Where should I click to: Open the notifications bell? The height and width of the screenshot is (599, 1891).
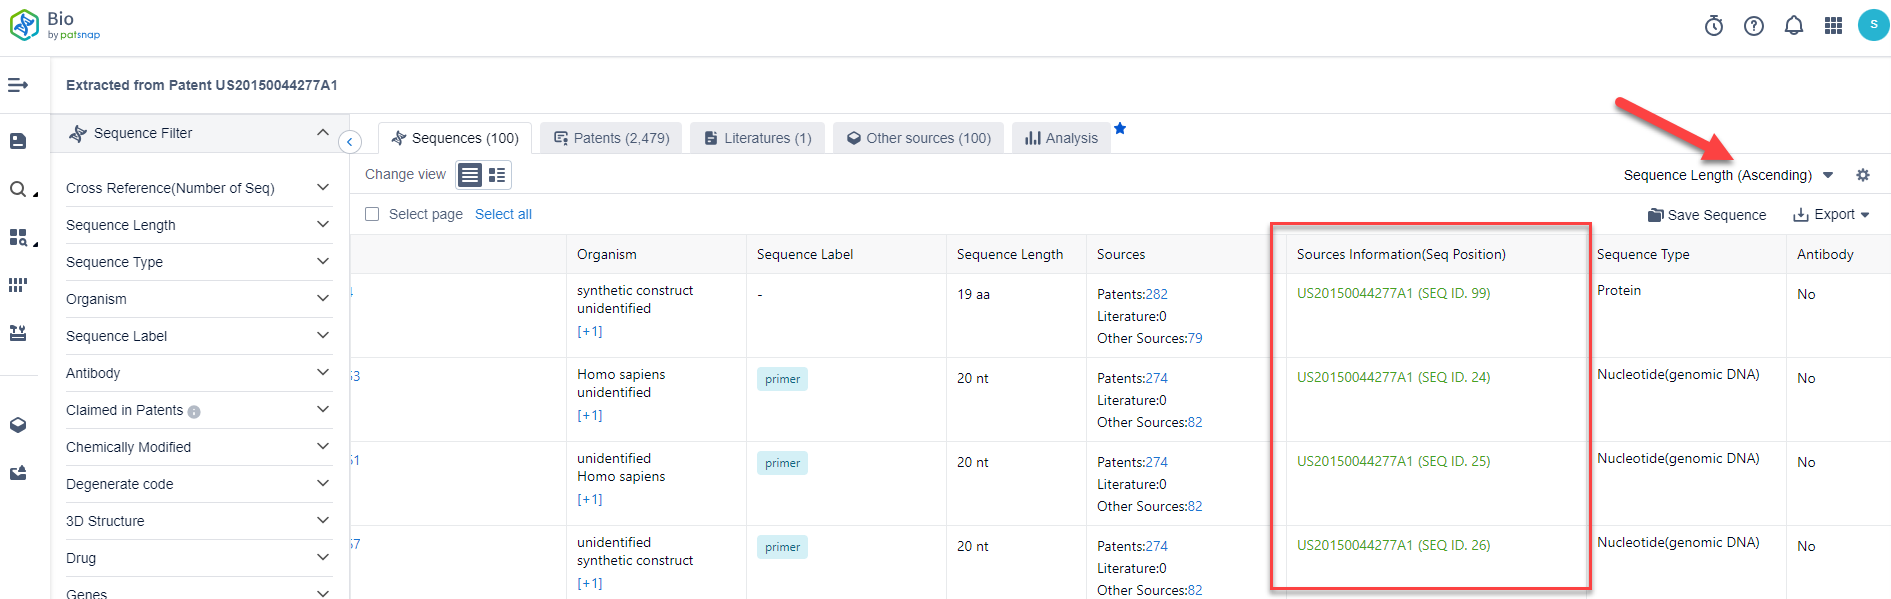1794,26
